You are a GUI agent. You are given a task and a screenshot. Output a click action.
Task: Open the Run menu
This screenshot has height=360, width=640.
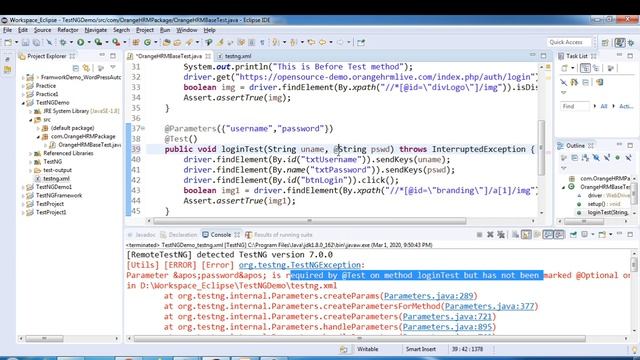[165, 30]
